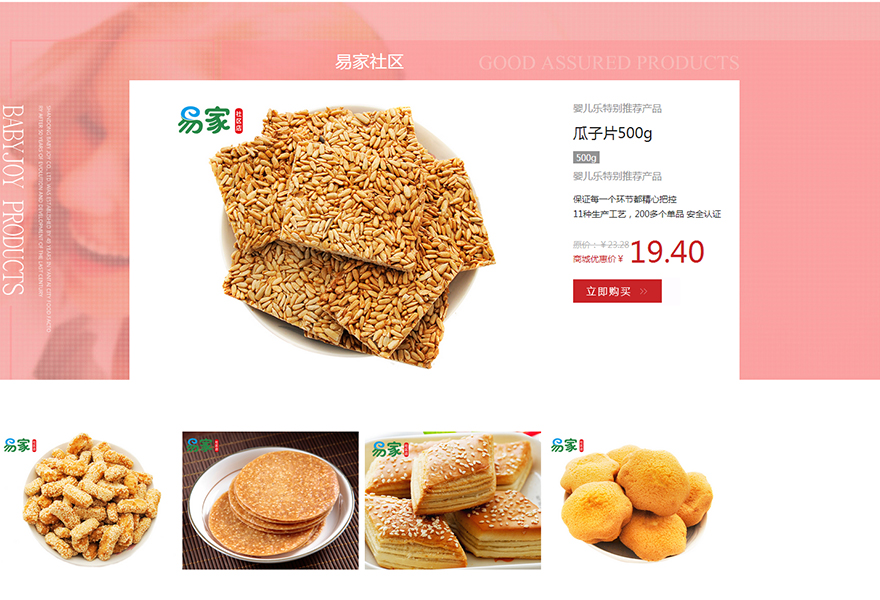Click the 立即购买 buy now button
This screenshot has height=600, width=880.
[617, 291]
